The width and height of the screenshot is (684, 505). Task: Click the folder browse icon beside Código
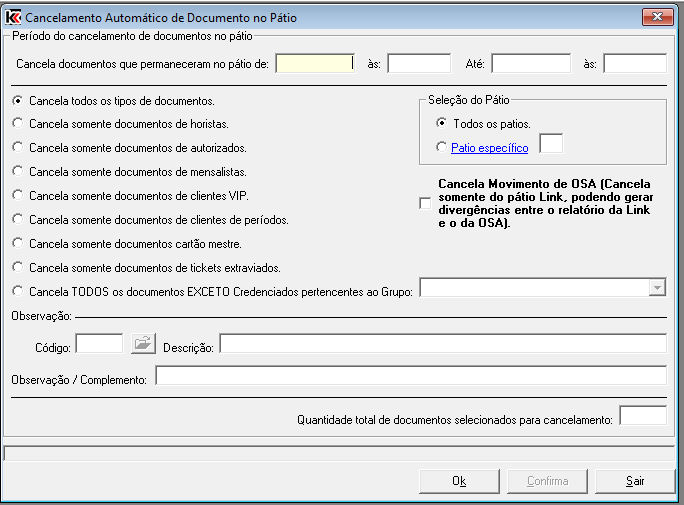145,344
